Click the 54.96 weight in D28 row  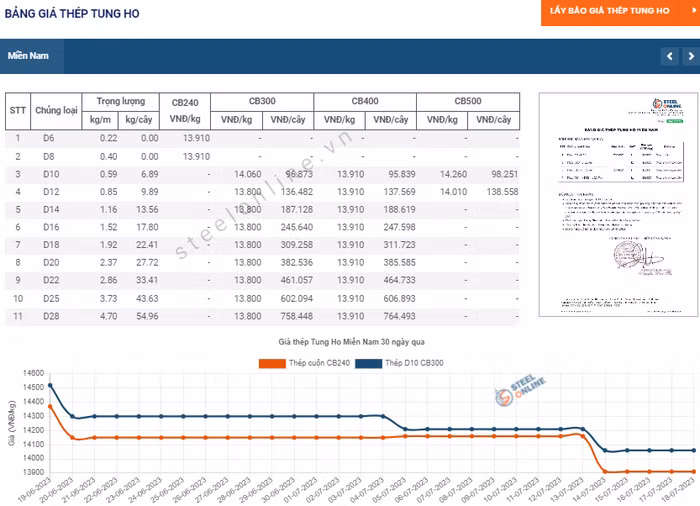147,316
